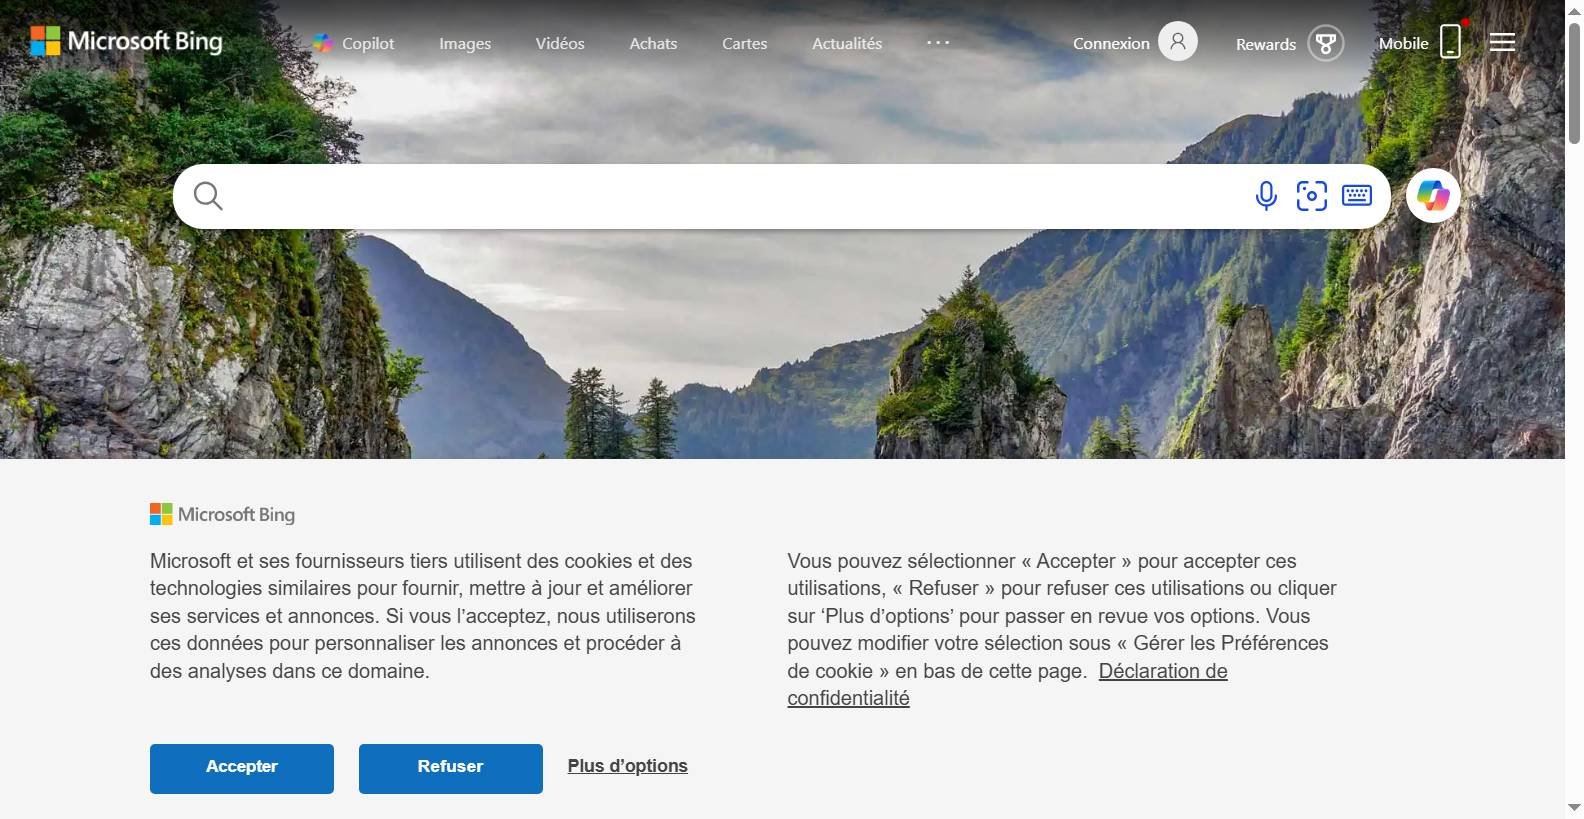
Task: Accept cookies with Accepter button
Action: [x=242, y=769]
